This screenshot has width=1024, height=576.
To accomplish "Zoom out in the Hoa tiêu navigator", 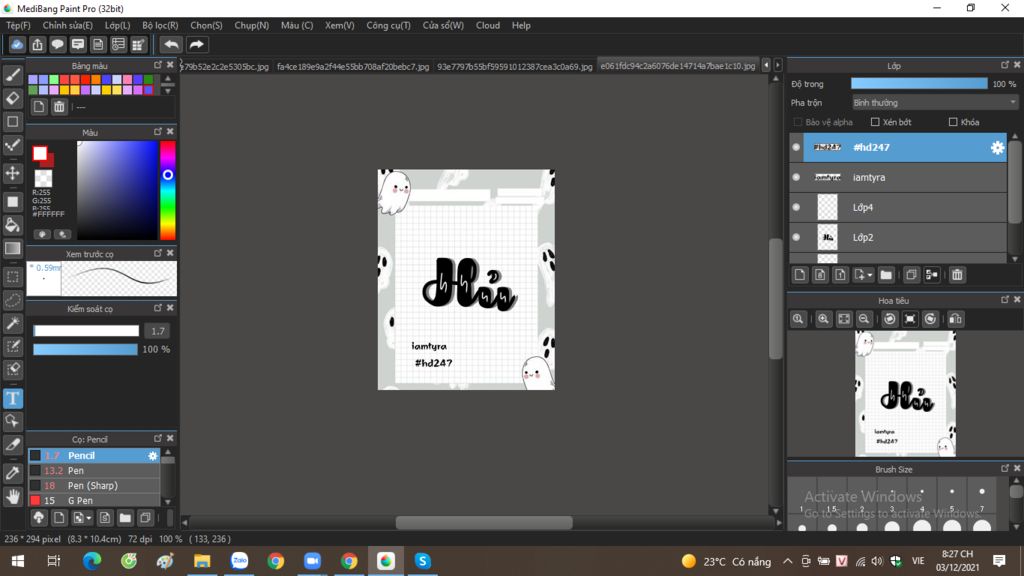I will [864, 319].
